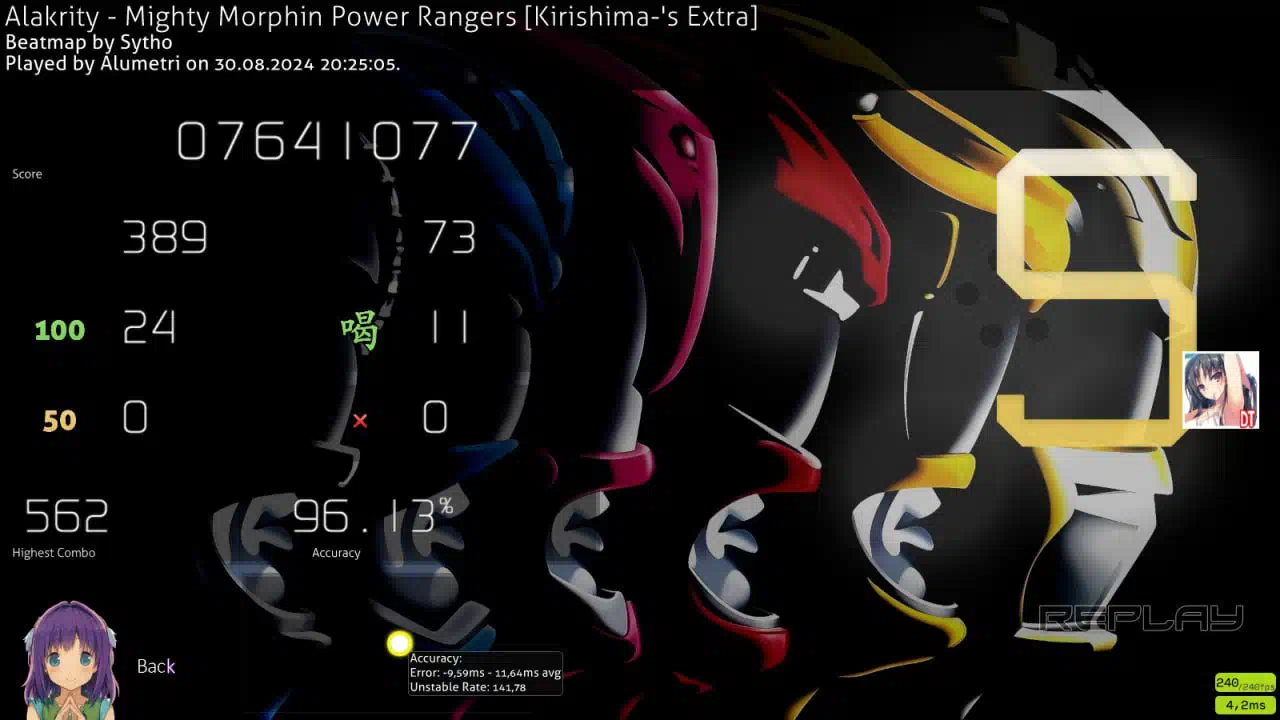Click the geki count value 73
This screenshot has height=720, width=1280.
[449, 238]
